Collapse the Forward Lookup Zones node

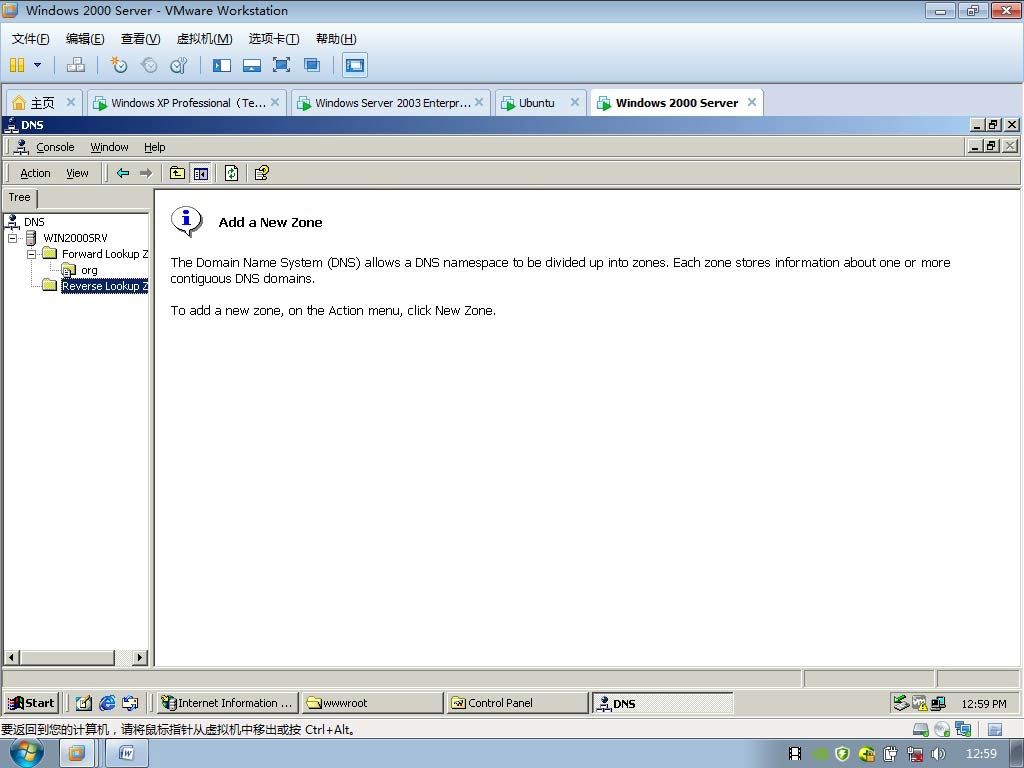(x=31, y=254)
